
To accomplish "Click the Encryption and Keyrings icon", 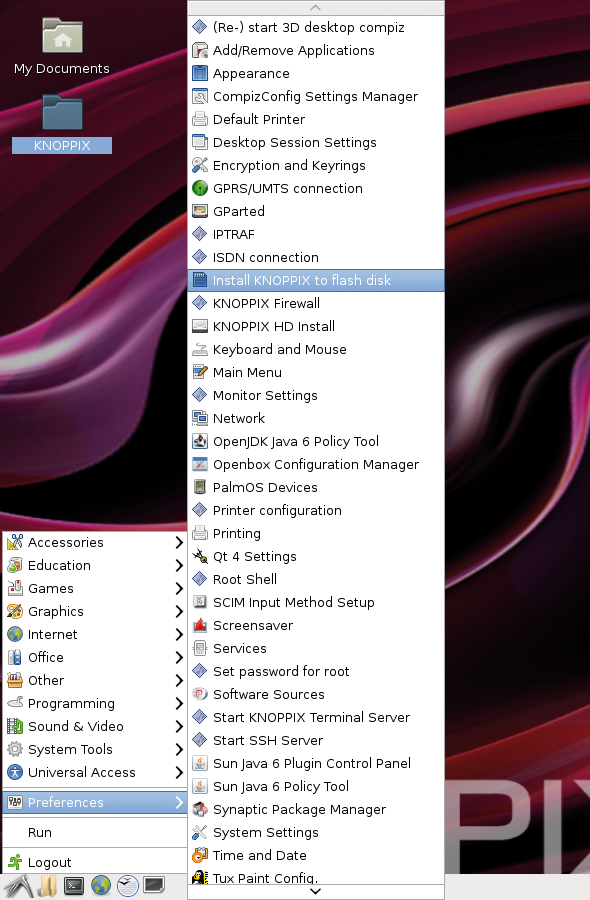I will pos(200,165).
